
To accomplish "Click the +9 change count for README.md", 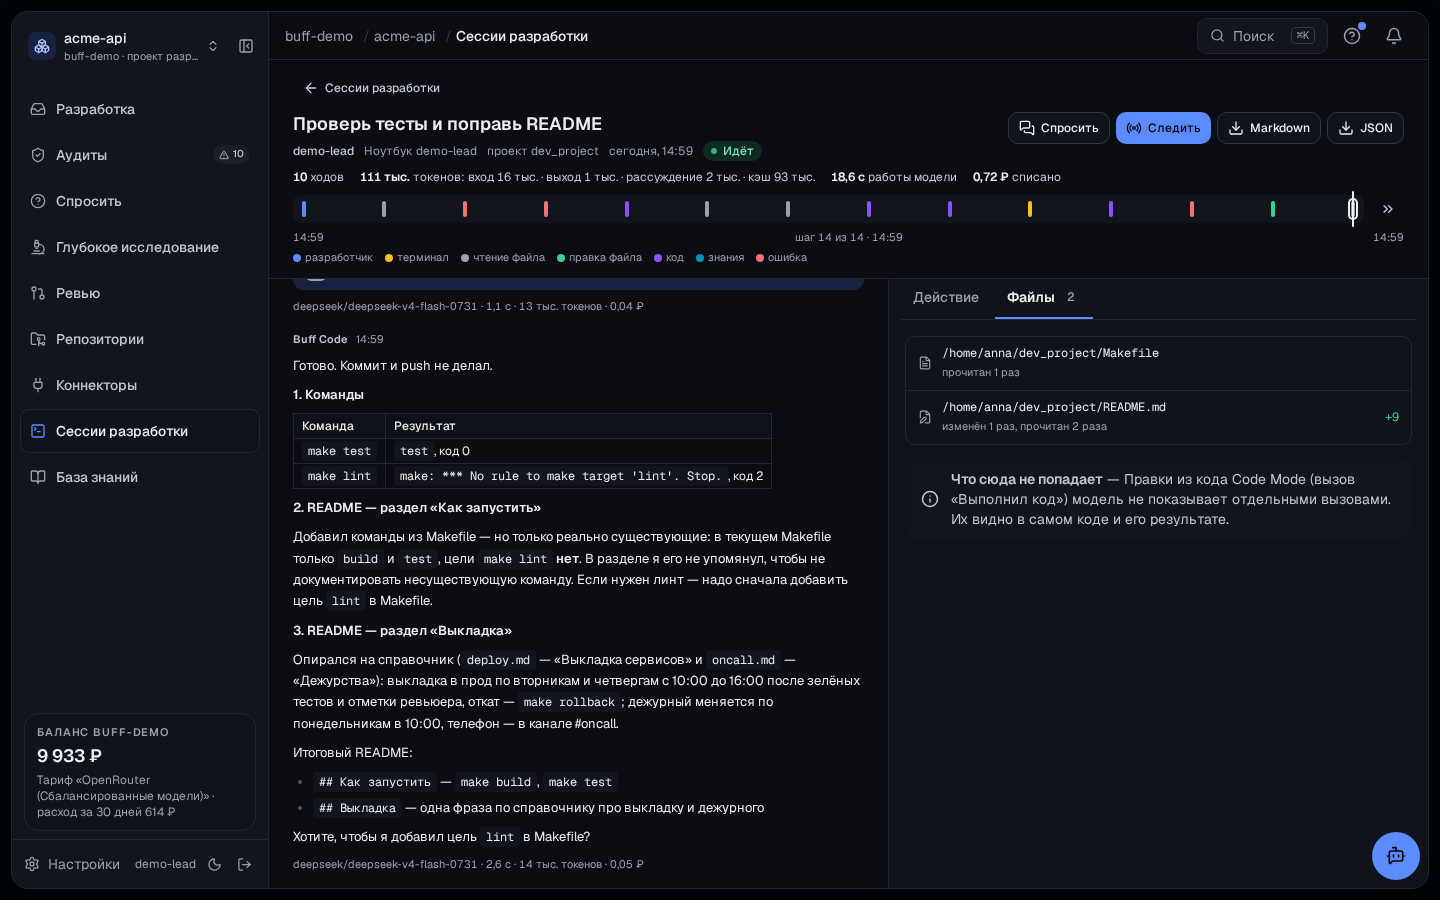I will pos(1392,417).
